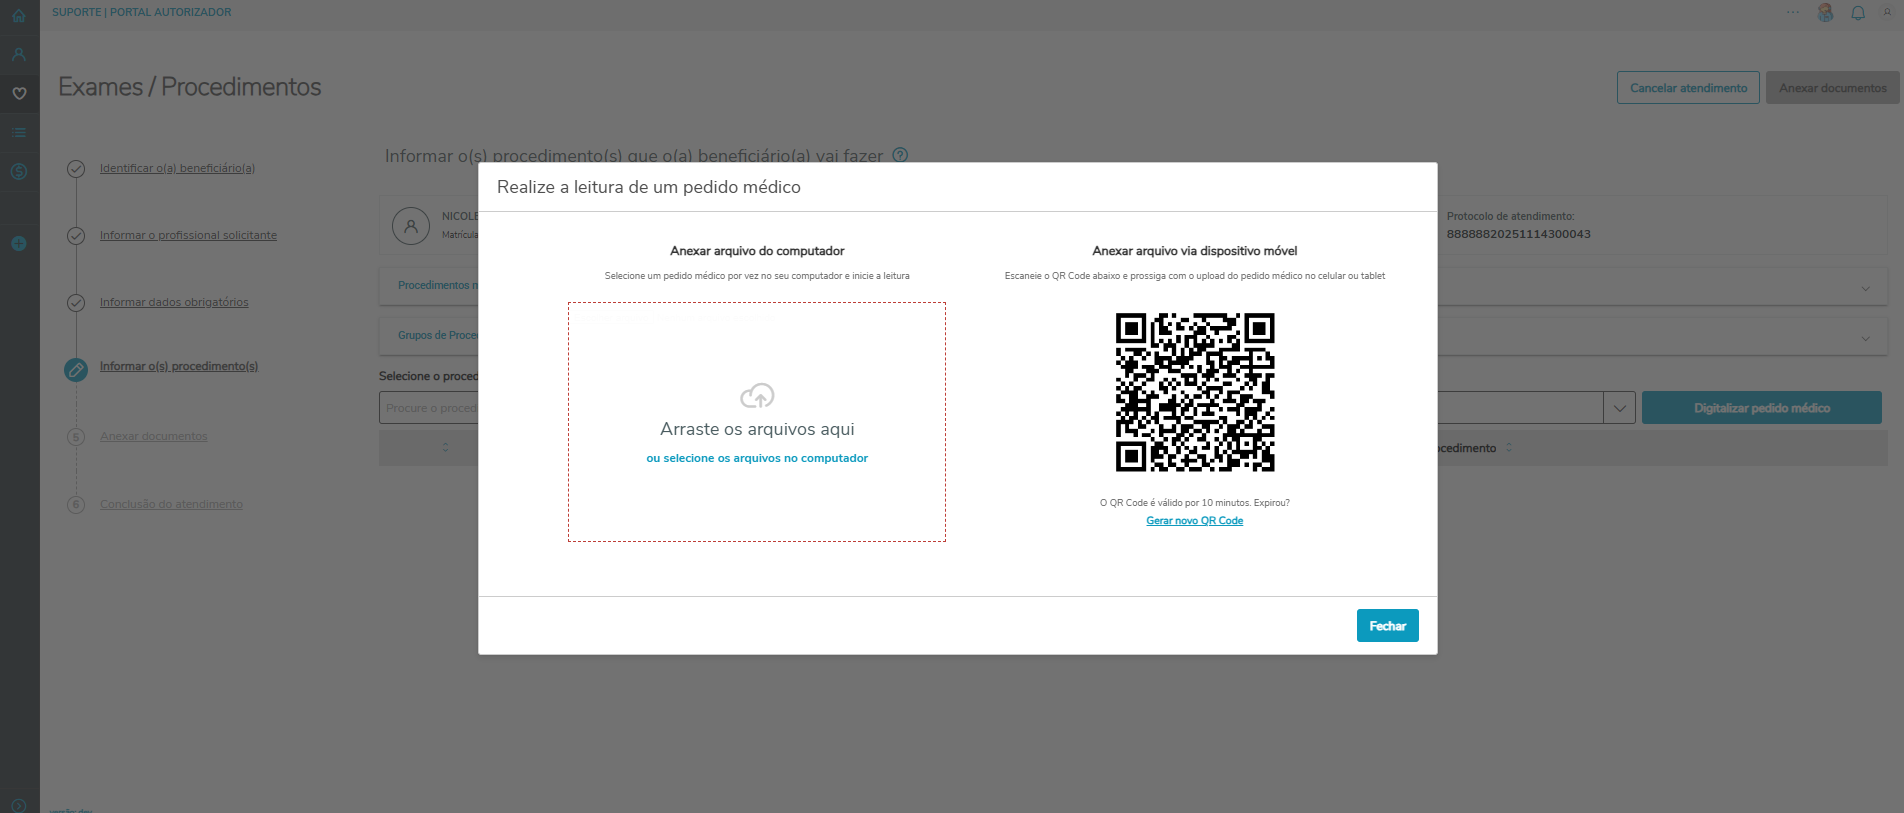Viewport: 1904px width, 813px height.
Task: Open the procedure search dropdown arrow
Action: (x=1619, y=408)
